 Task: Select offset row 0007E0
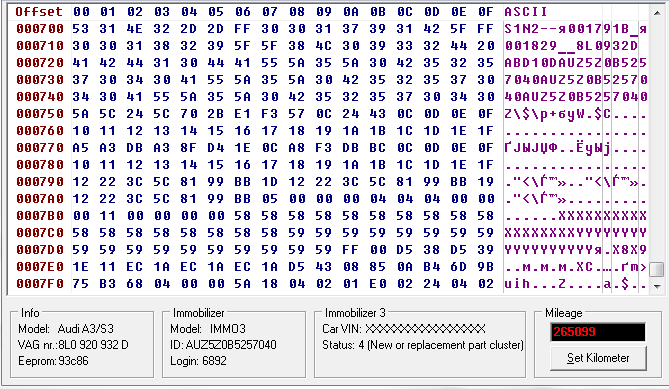pos(40,267)
